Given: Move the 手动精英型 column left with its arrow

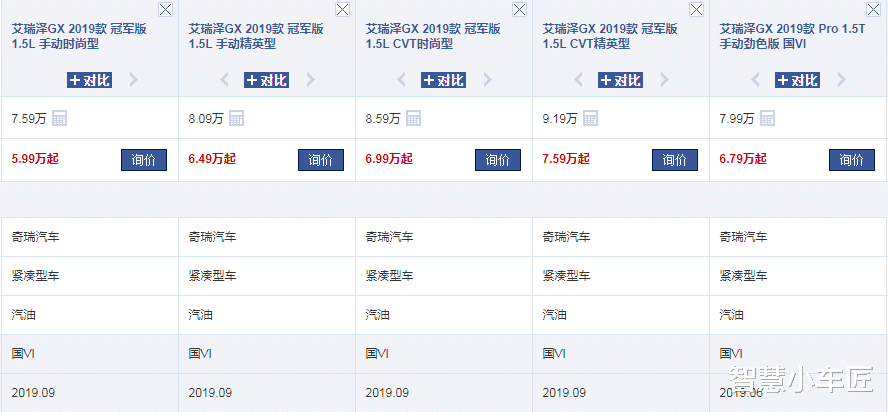Looking at the screenshot, I should (224, 80).
